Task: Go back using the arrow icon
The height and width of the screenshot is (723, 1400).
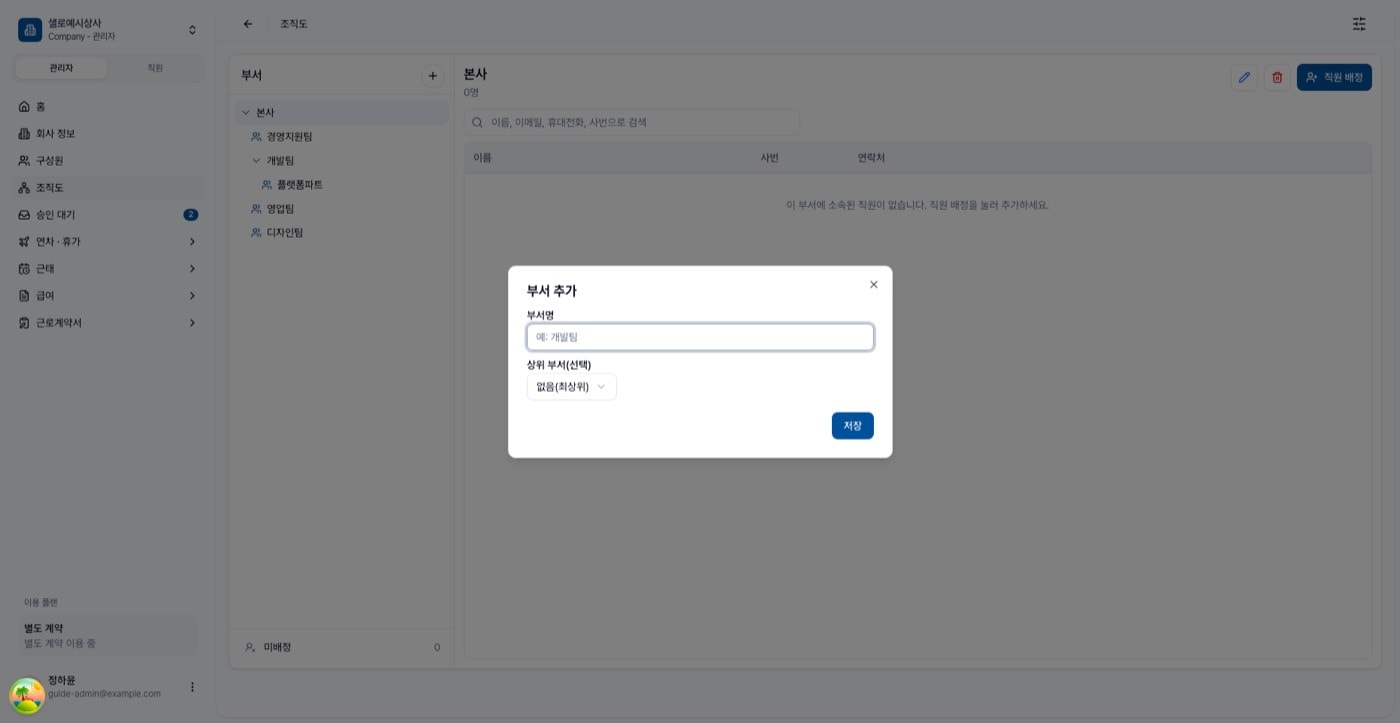Action: [x=248, y=24]
